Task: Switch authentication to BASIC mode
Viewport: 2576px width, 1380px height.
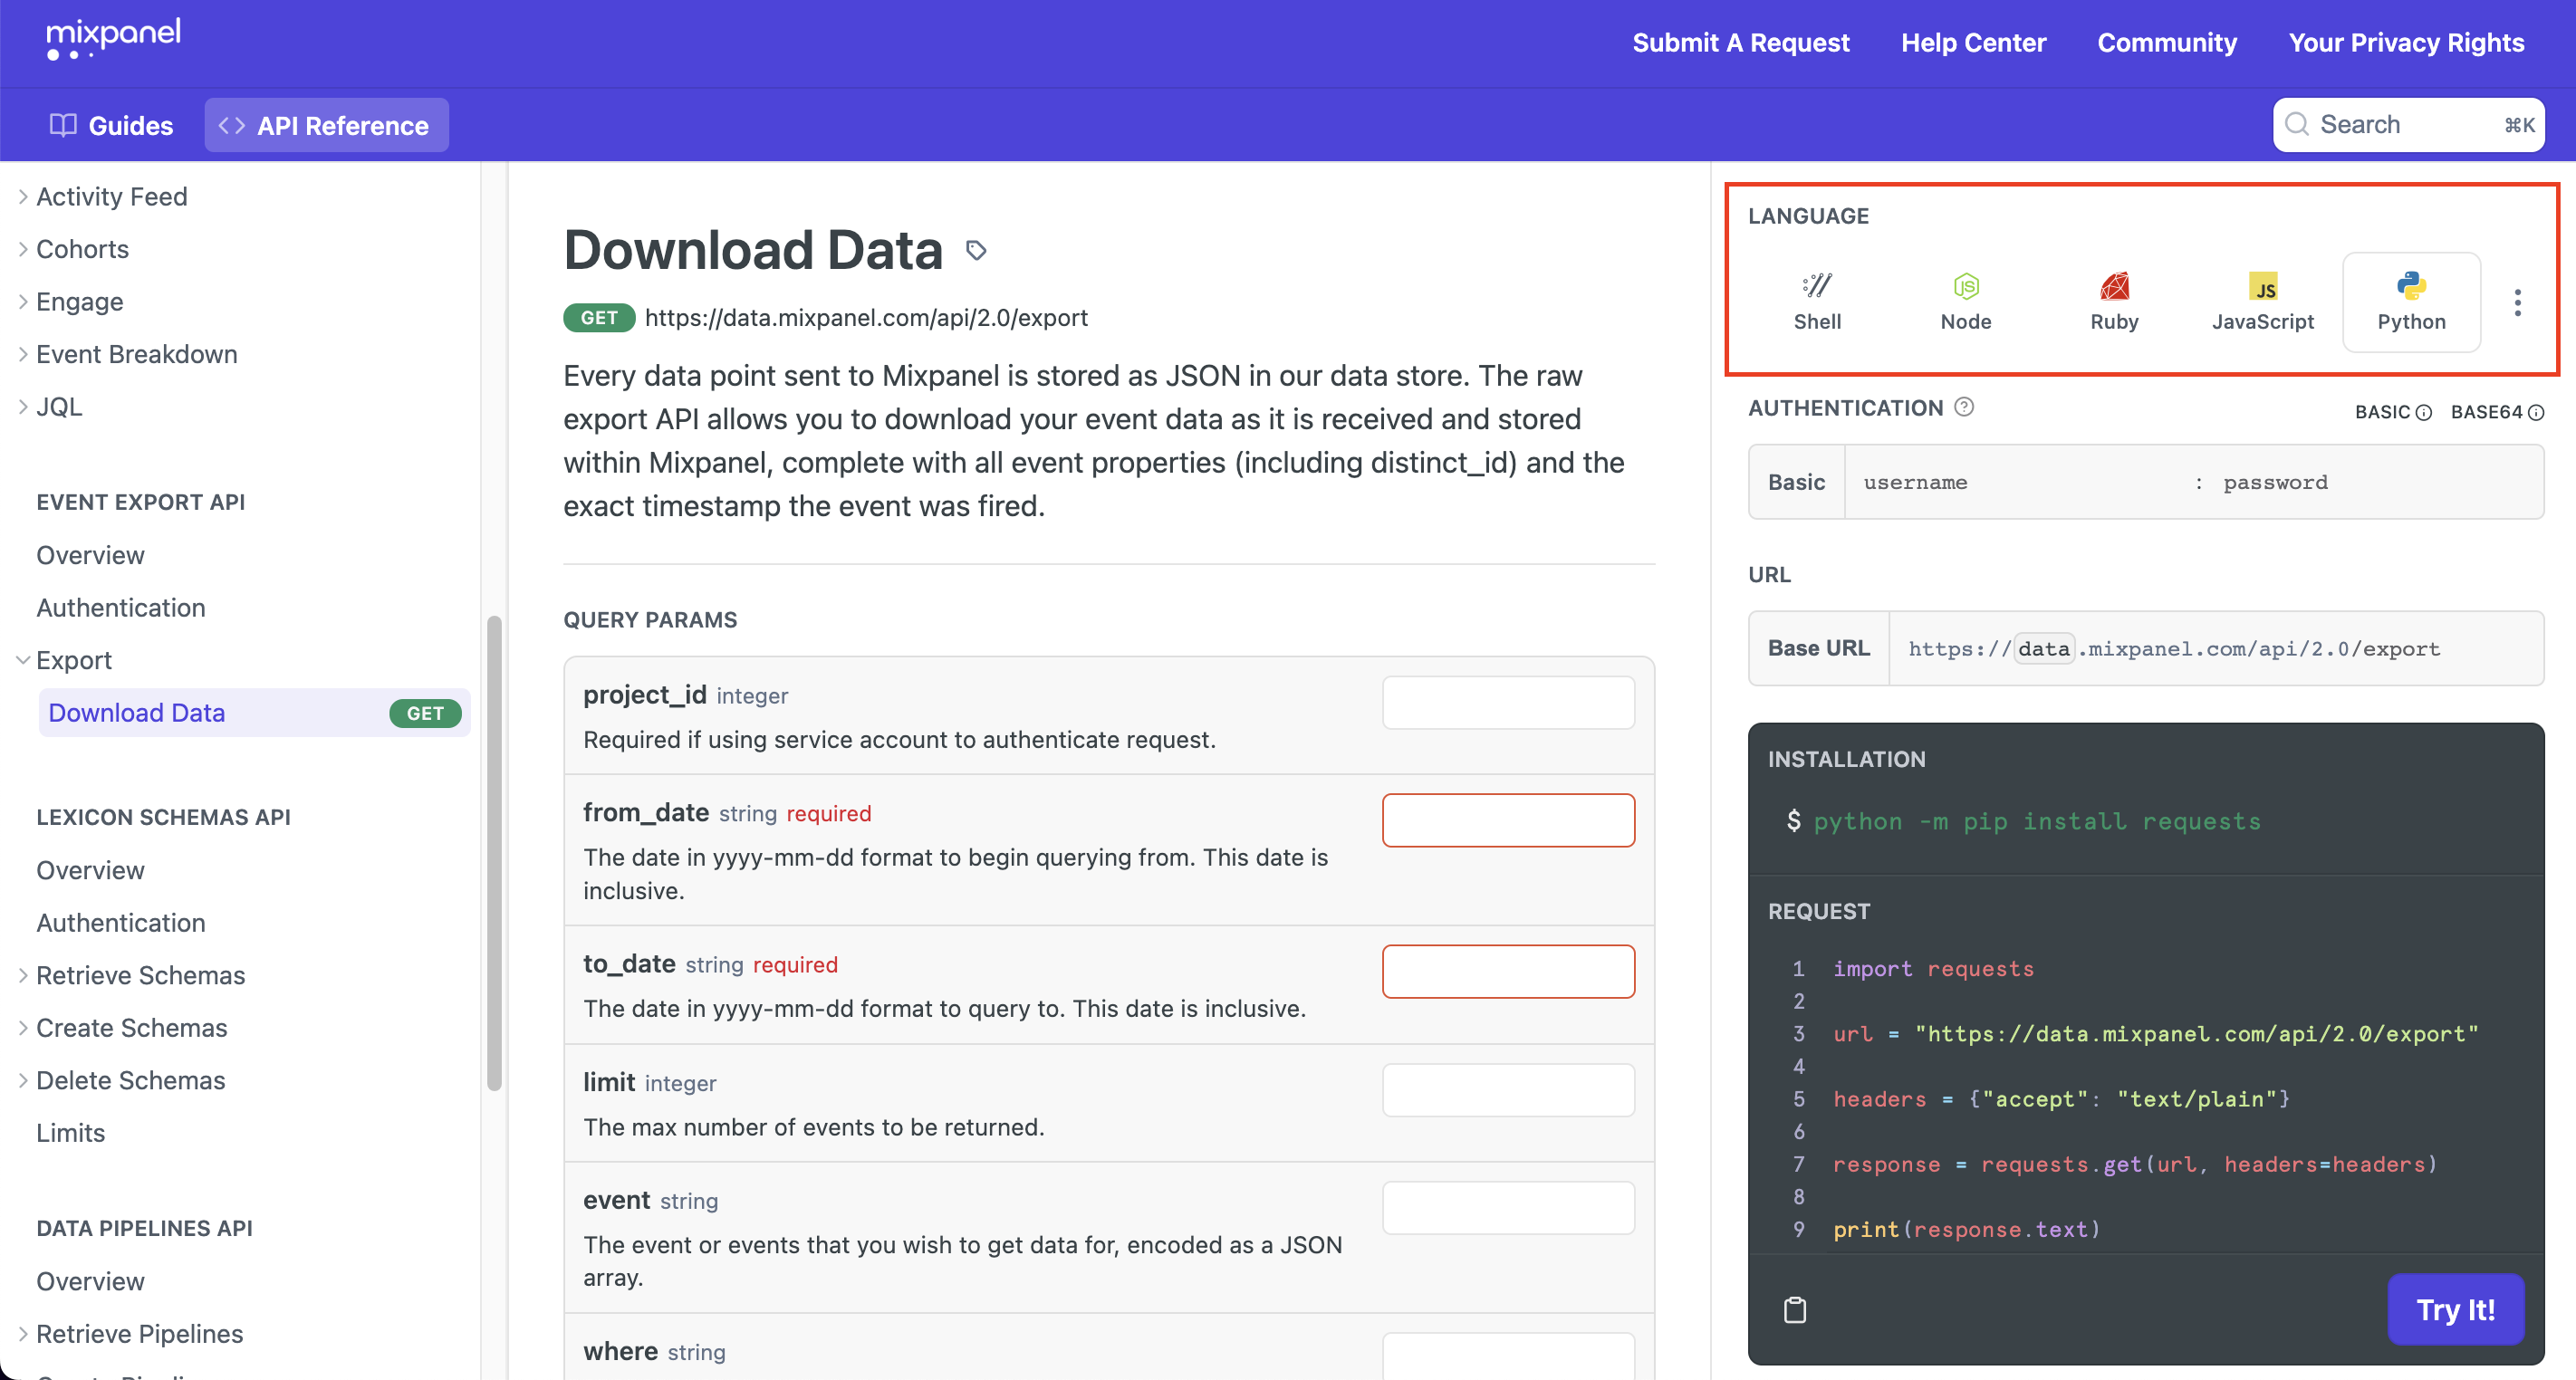Action: coord(2391,412)
